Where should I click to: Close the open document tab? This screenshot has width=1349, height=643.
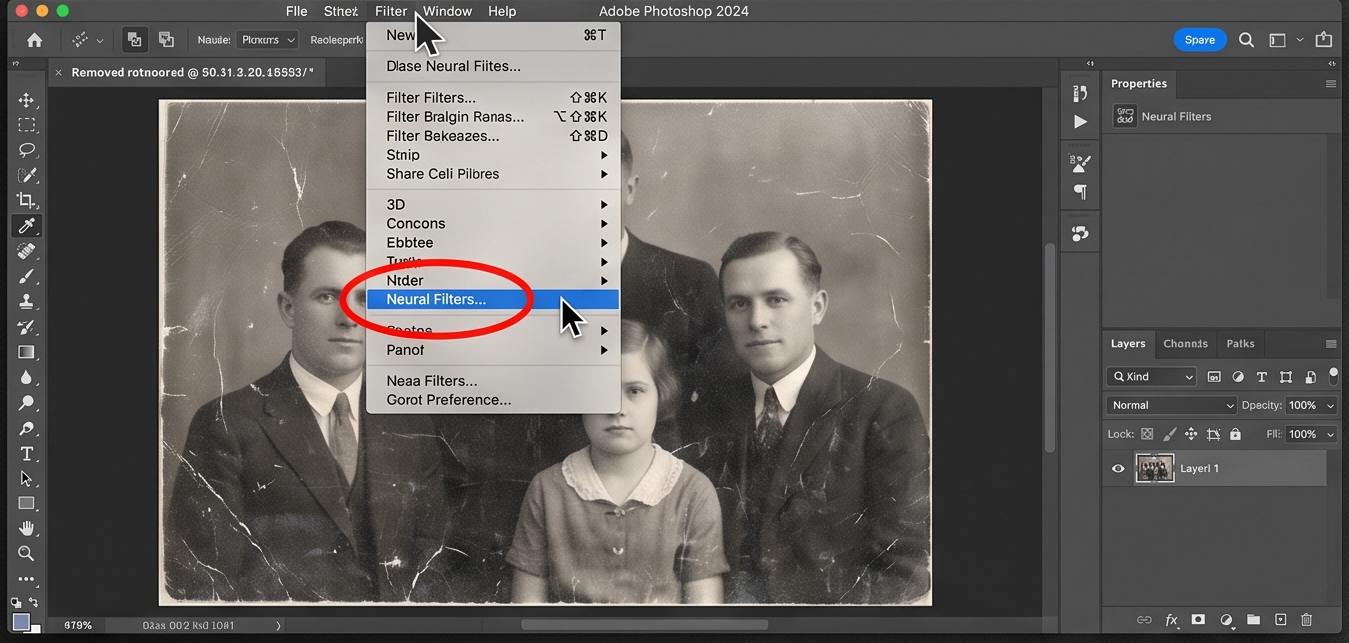point(58,73)
